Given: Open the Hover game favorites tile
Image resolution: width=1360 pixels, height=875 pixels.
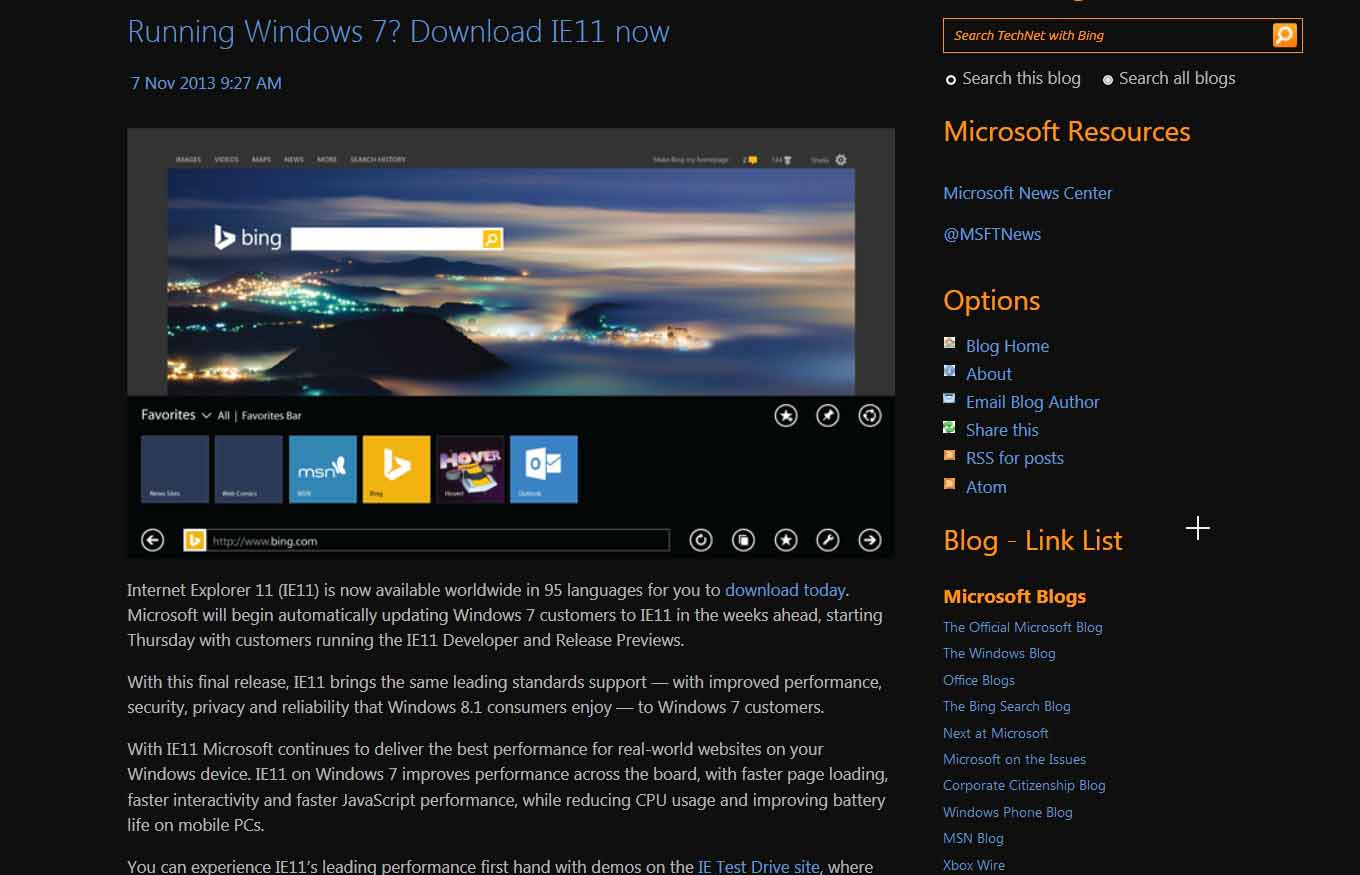Looking at the screenshot, I should pyautogui.click(x=470, y=469).
